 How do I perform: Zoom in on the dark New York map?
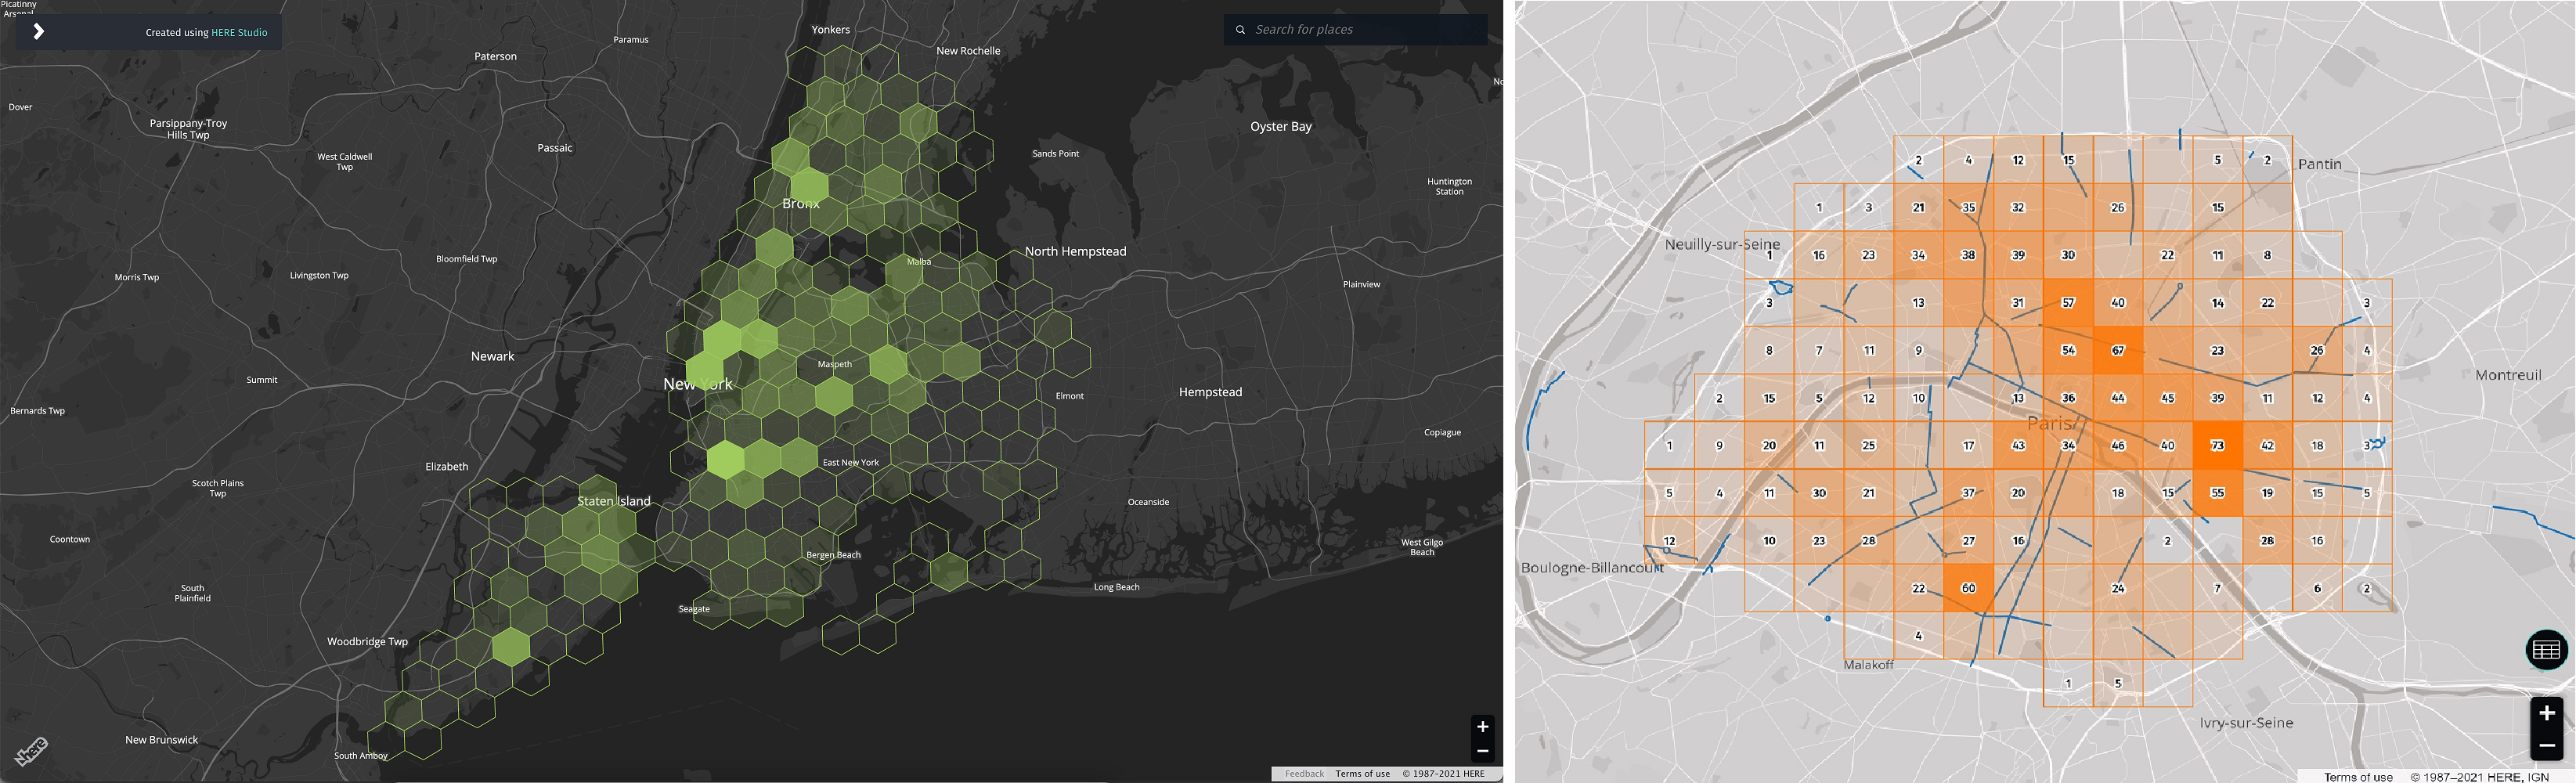click(1482, 727)
